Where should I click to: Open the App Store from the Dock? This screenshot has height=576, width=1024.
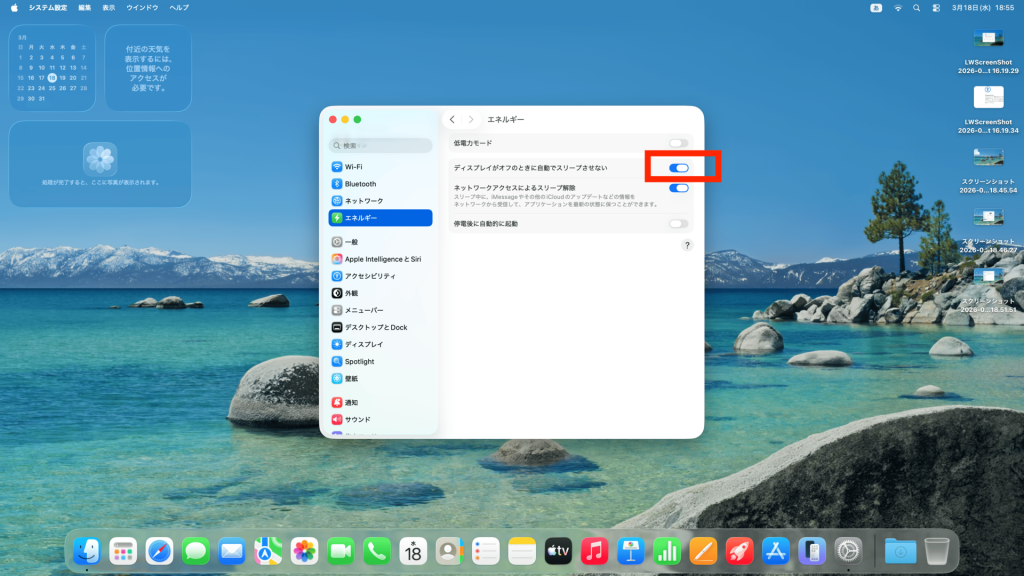pyautogui.click(x=775, y=551)
